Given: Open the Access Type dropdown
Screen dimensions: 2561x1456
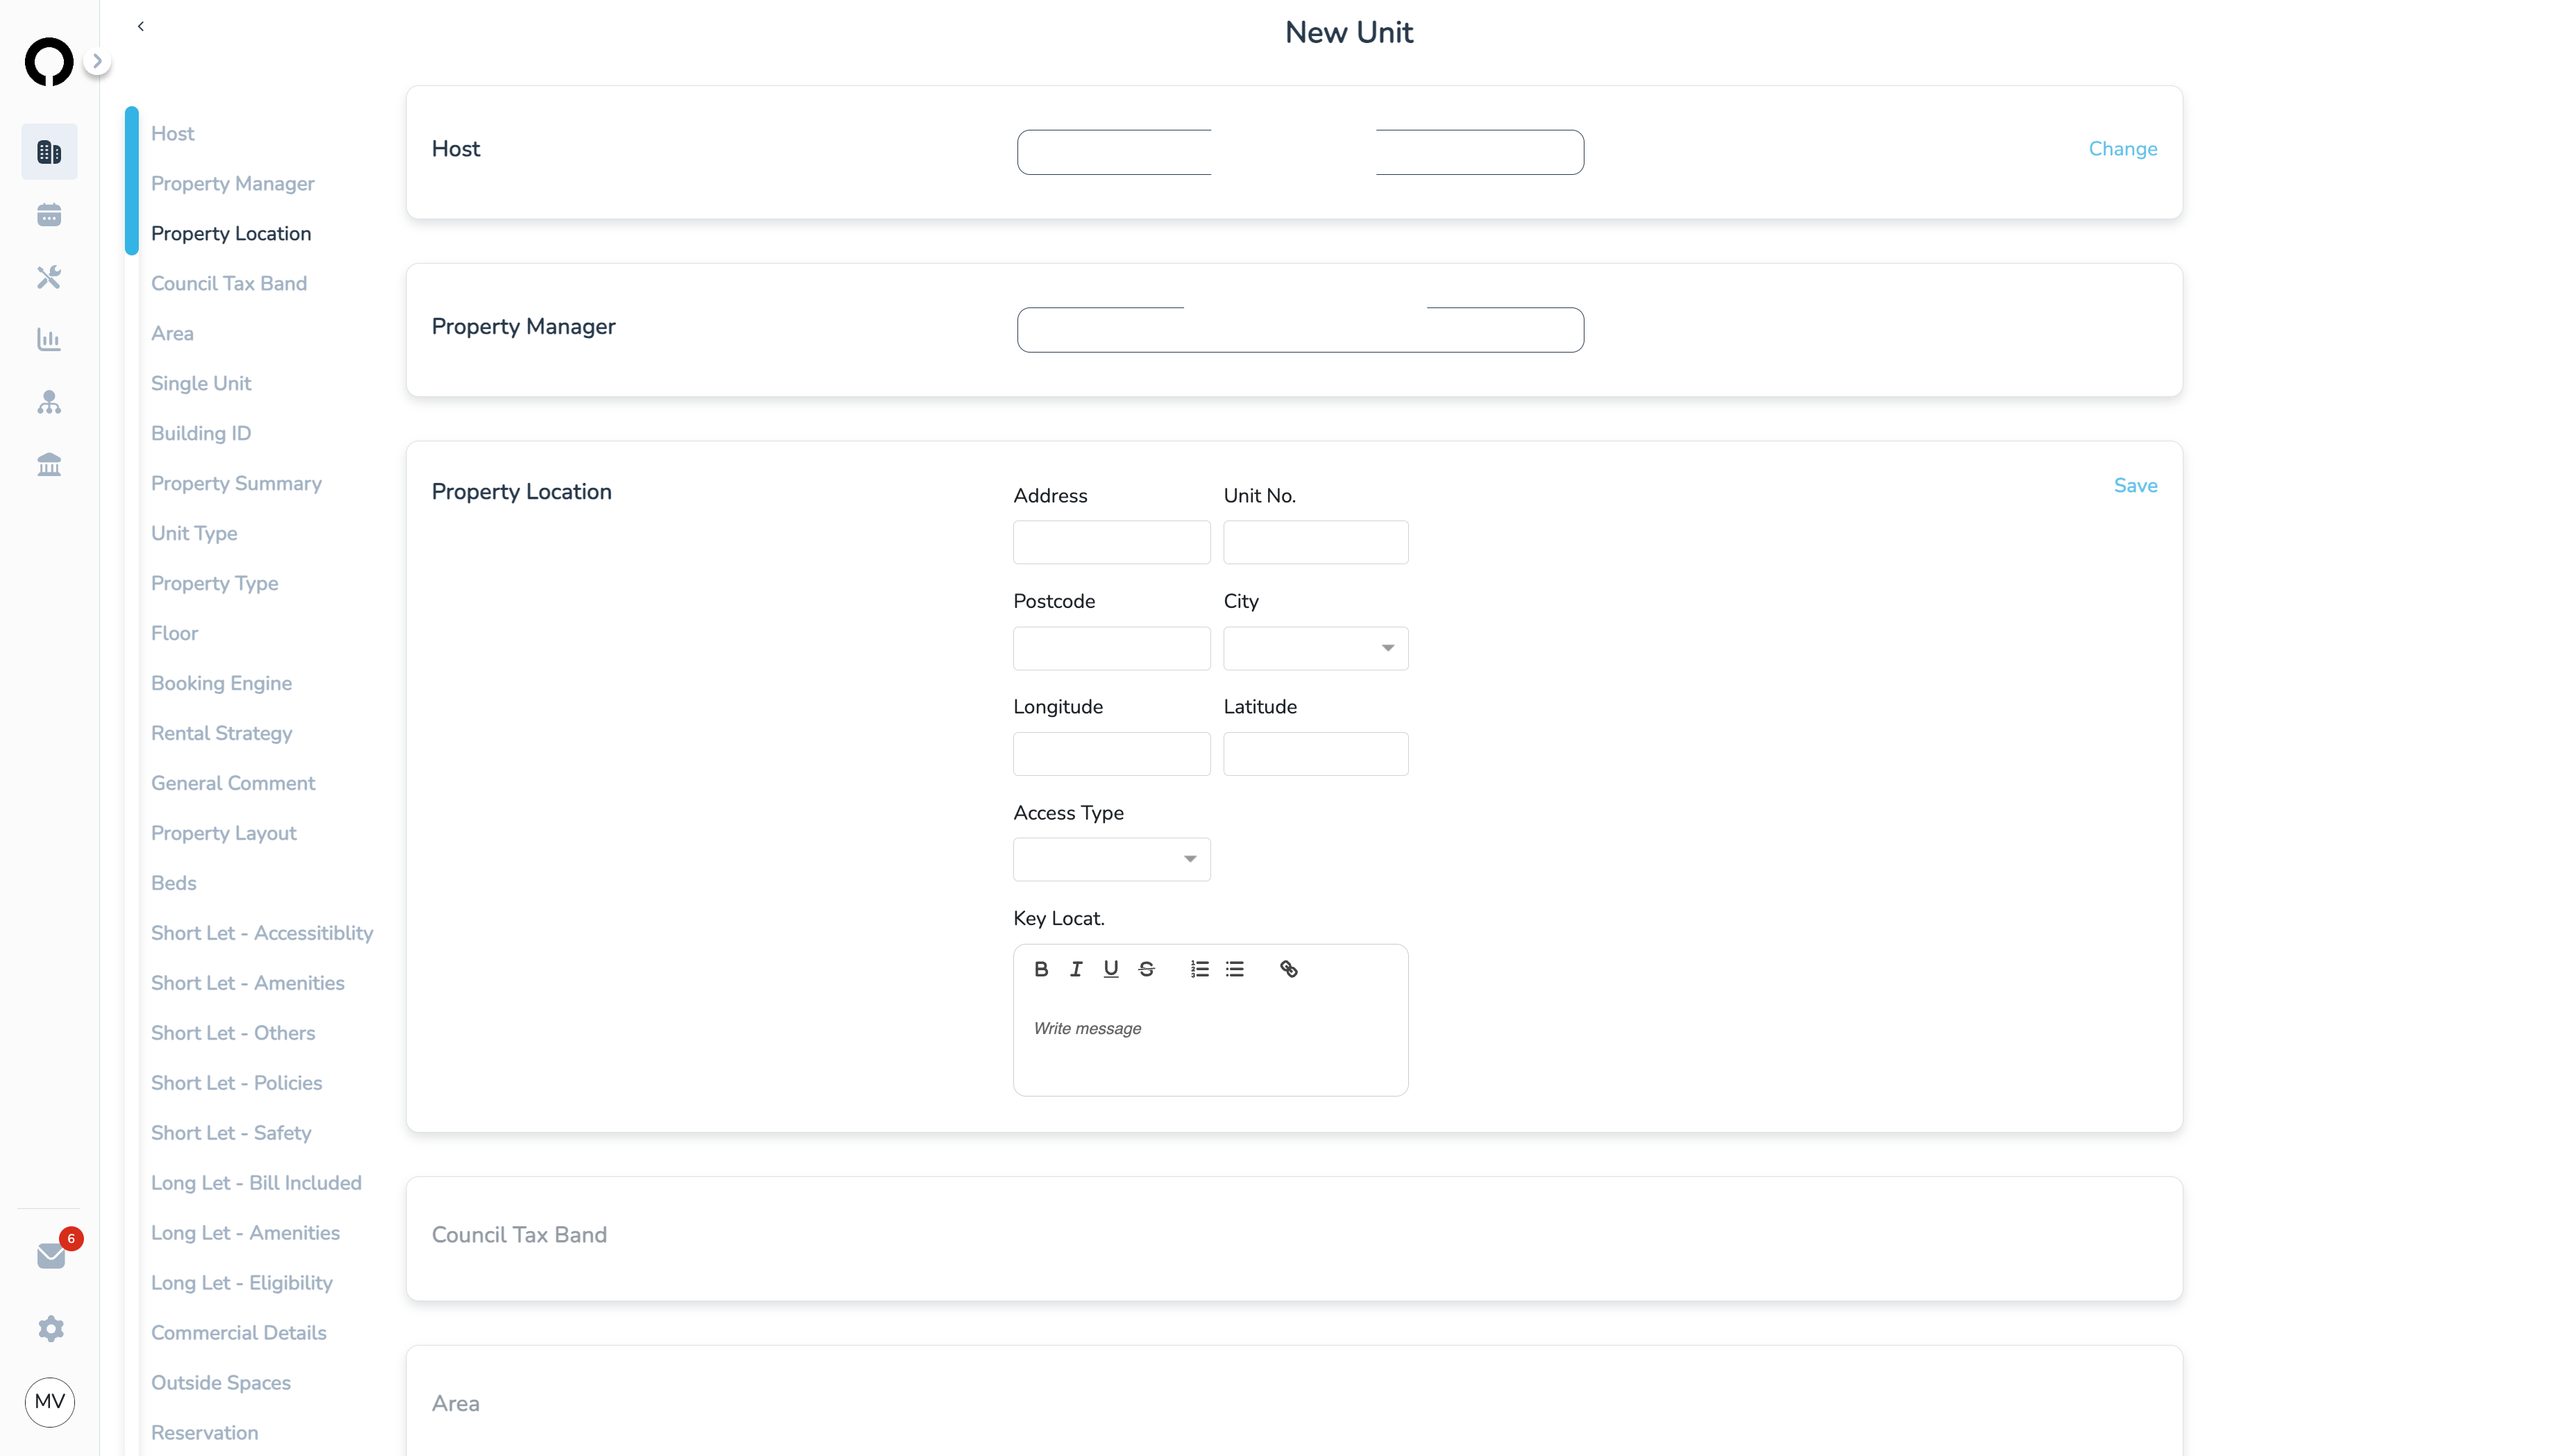Looking at the screenshot, I should [x=1111, y=859].
